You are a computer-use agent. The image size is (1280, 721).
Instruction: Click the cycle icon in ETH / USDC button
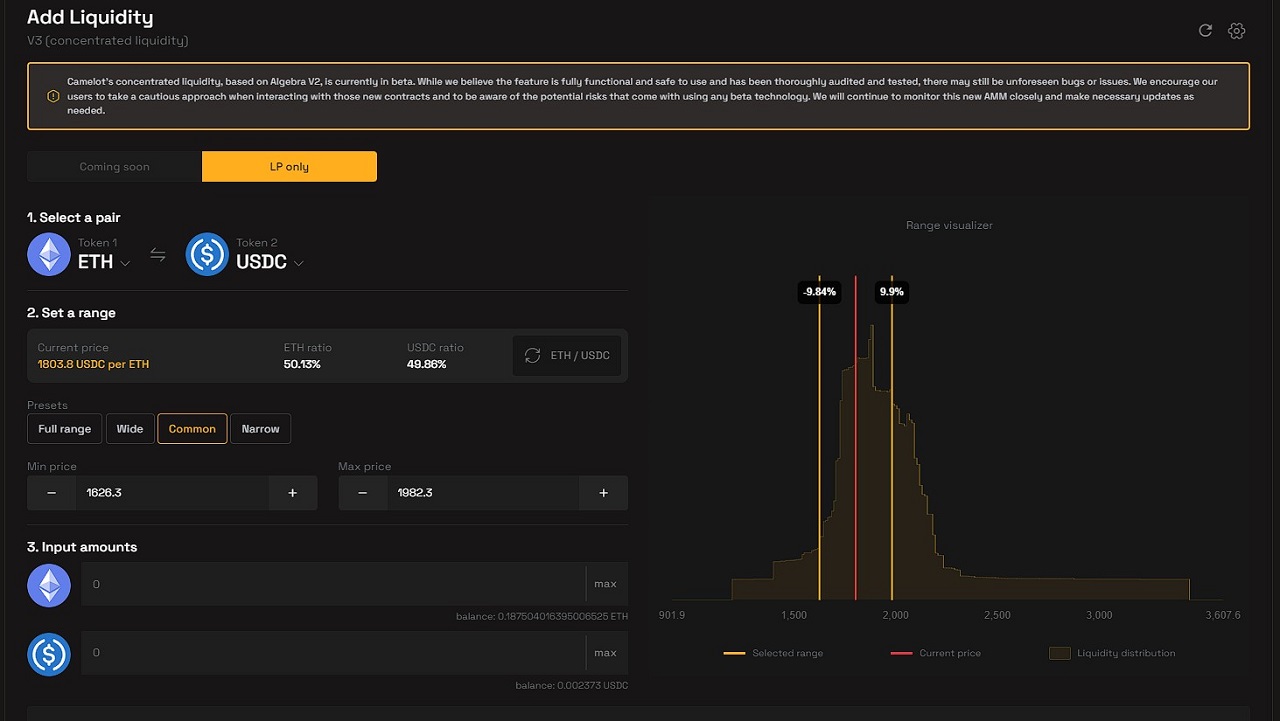[x=532, y=355]
